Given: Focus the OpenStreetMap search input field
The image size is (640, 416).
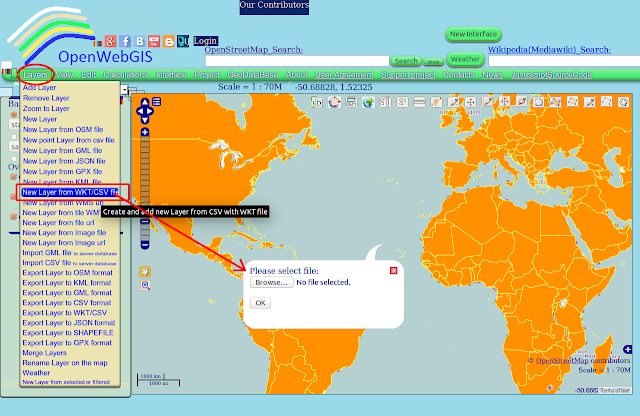Looking at the screenshot, I should pyautogui.click(x=297, y=61).
